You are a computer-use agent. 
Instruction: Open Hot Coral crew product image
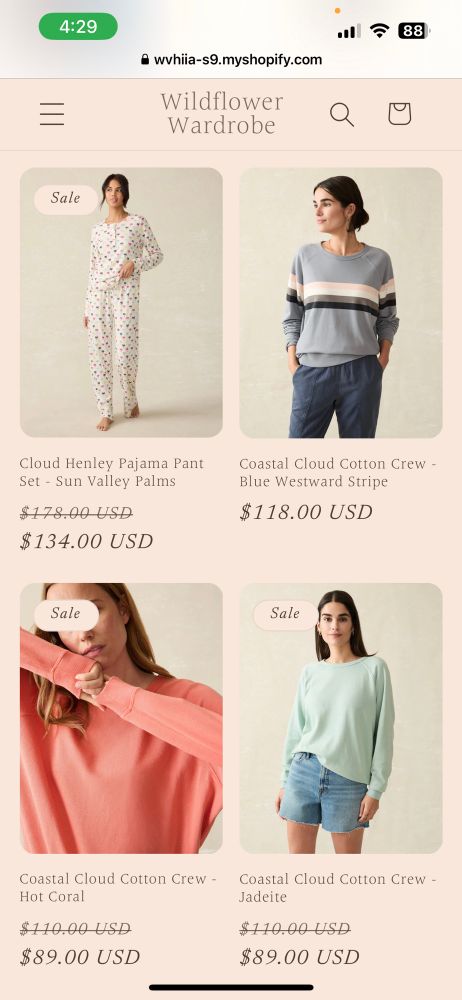tap(121, 718)
